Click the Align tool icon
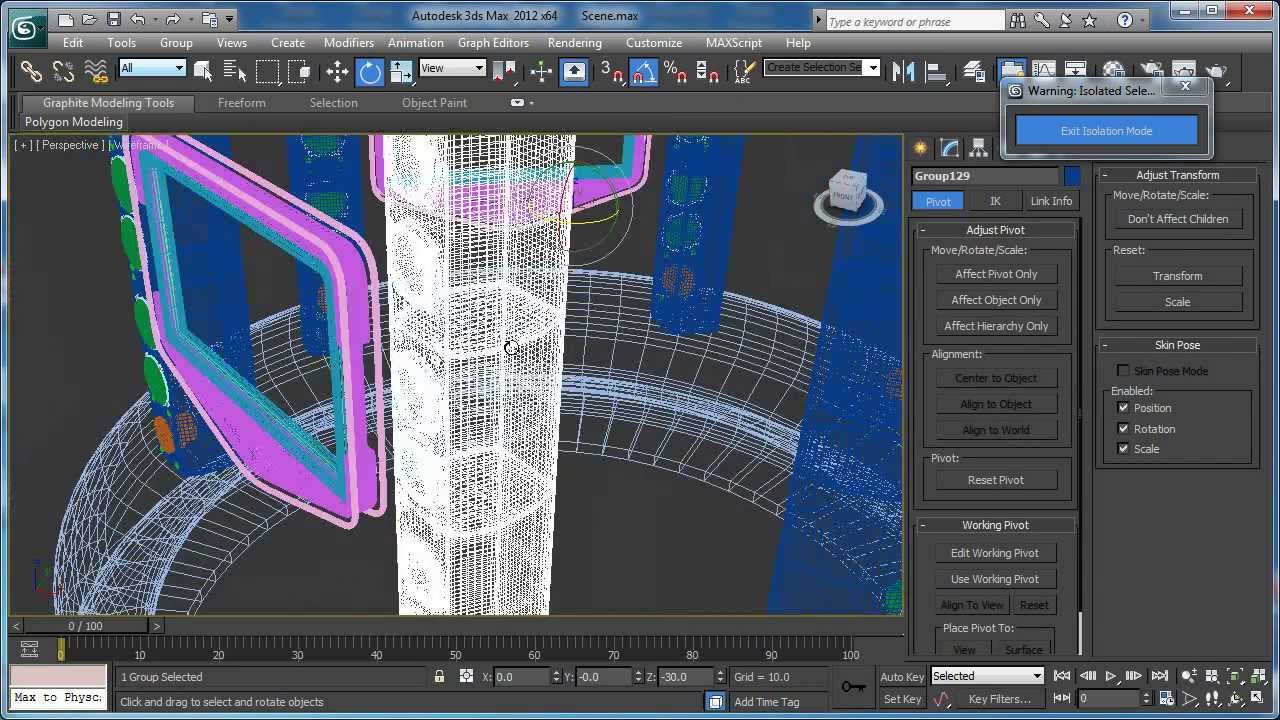 pos(937,71)
